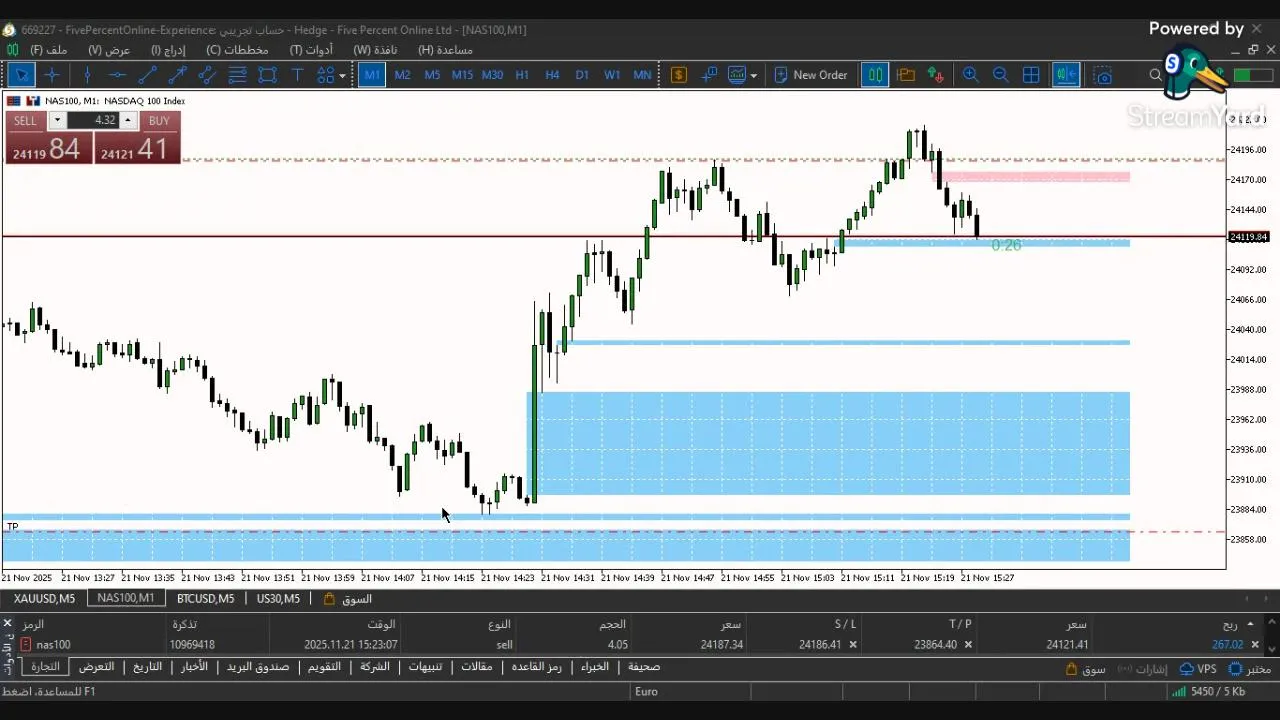This screenshot has width=1280, height=720.
Task: Toggle the up-down trade levels icon
Action: click(x=936, y=75)
